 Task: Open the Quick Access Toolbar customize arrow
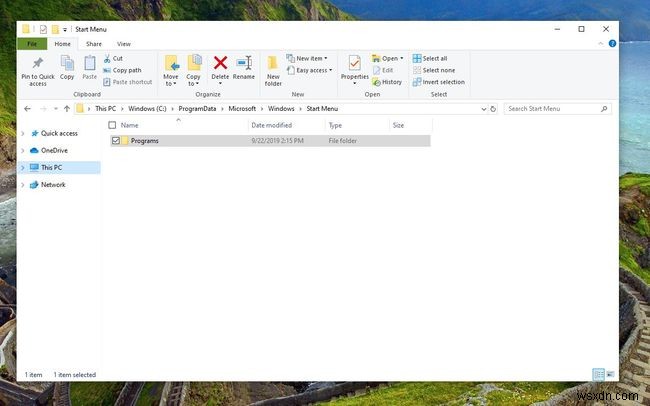[65, 29]
